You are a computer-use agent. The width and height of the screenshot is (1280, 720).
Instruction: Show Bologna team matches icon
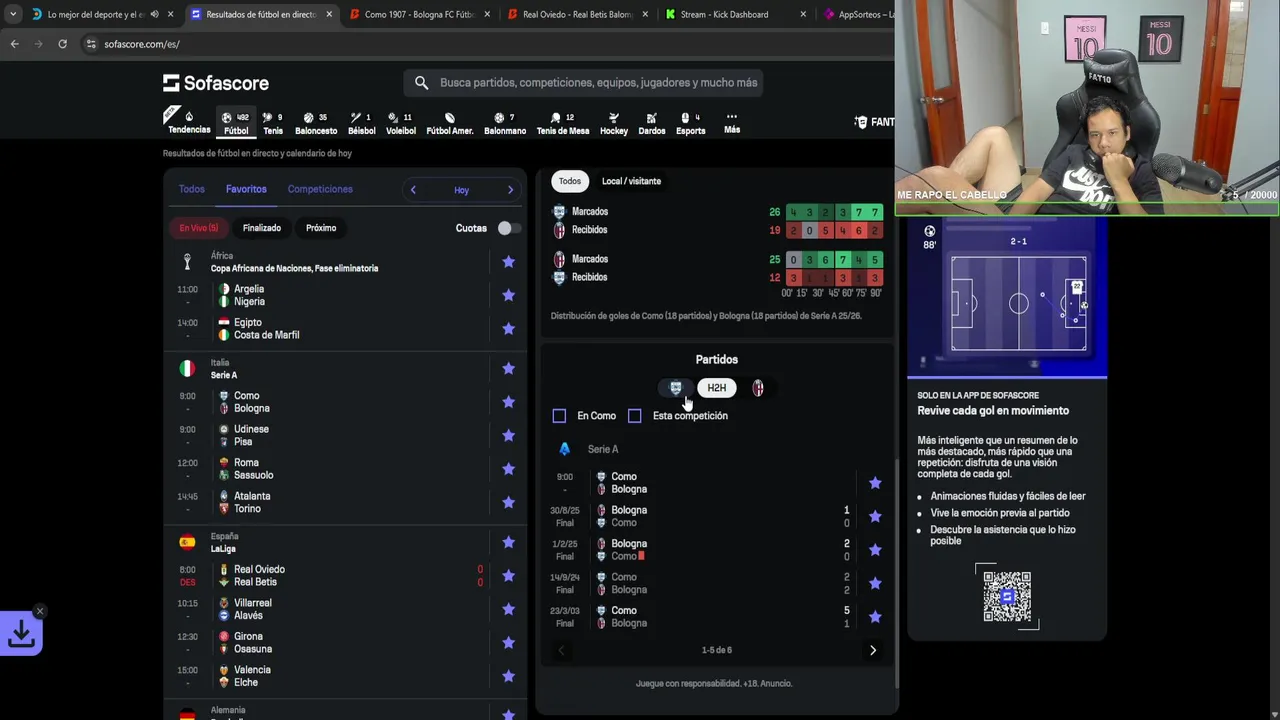click(x=758, y=388)
